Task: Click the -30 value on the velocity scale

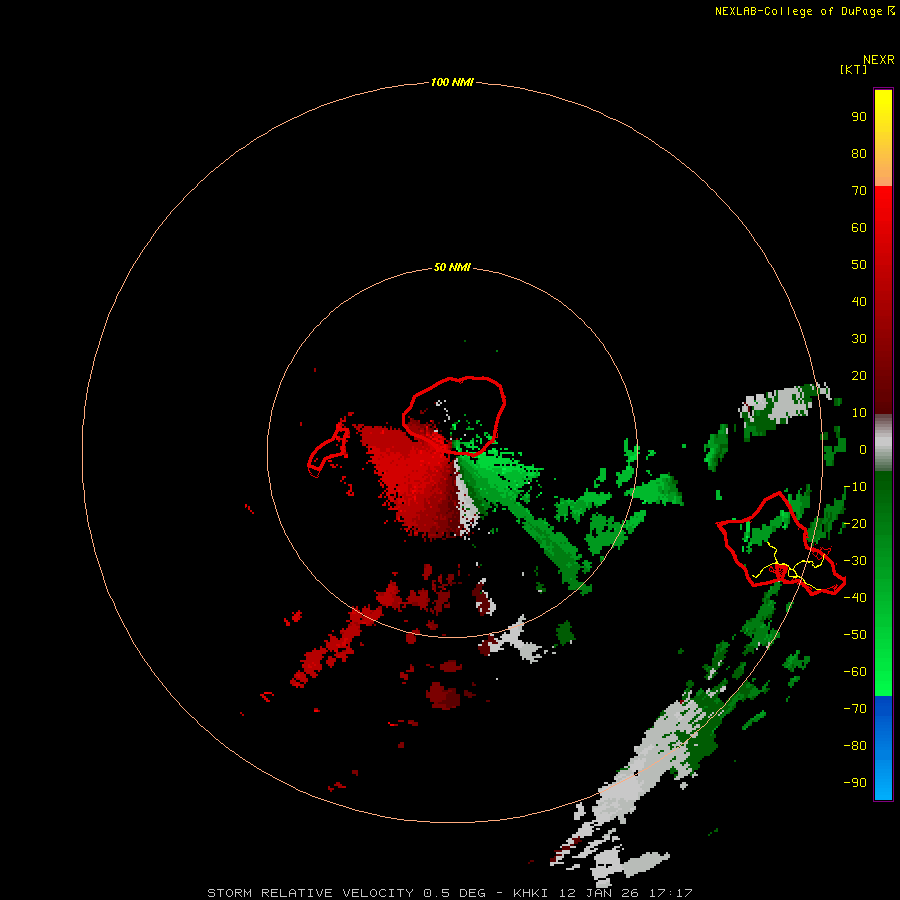Action: tap(855, 561)
